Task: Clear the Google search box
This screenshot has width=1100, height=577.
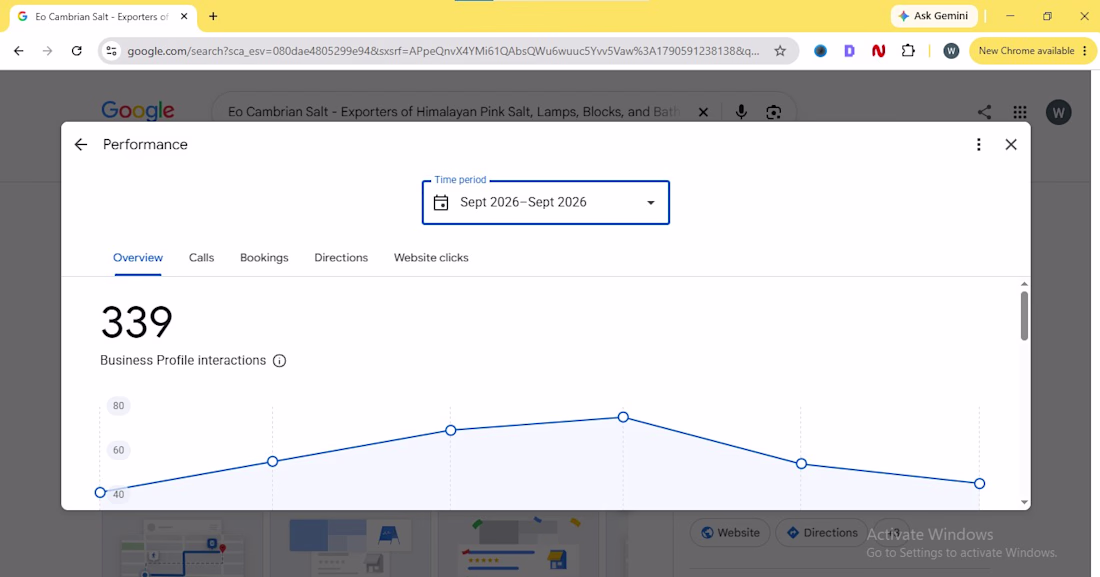Action: pos(703,112)
